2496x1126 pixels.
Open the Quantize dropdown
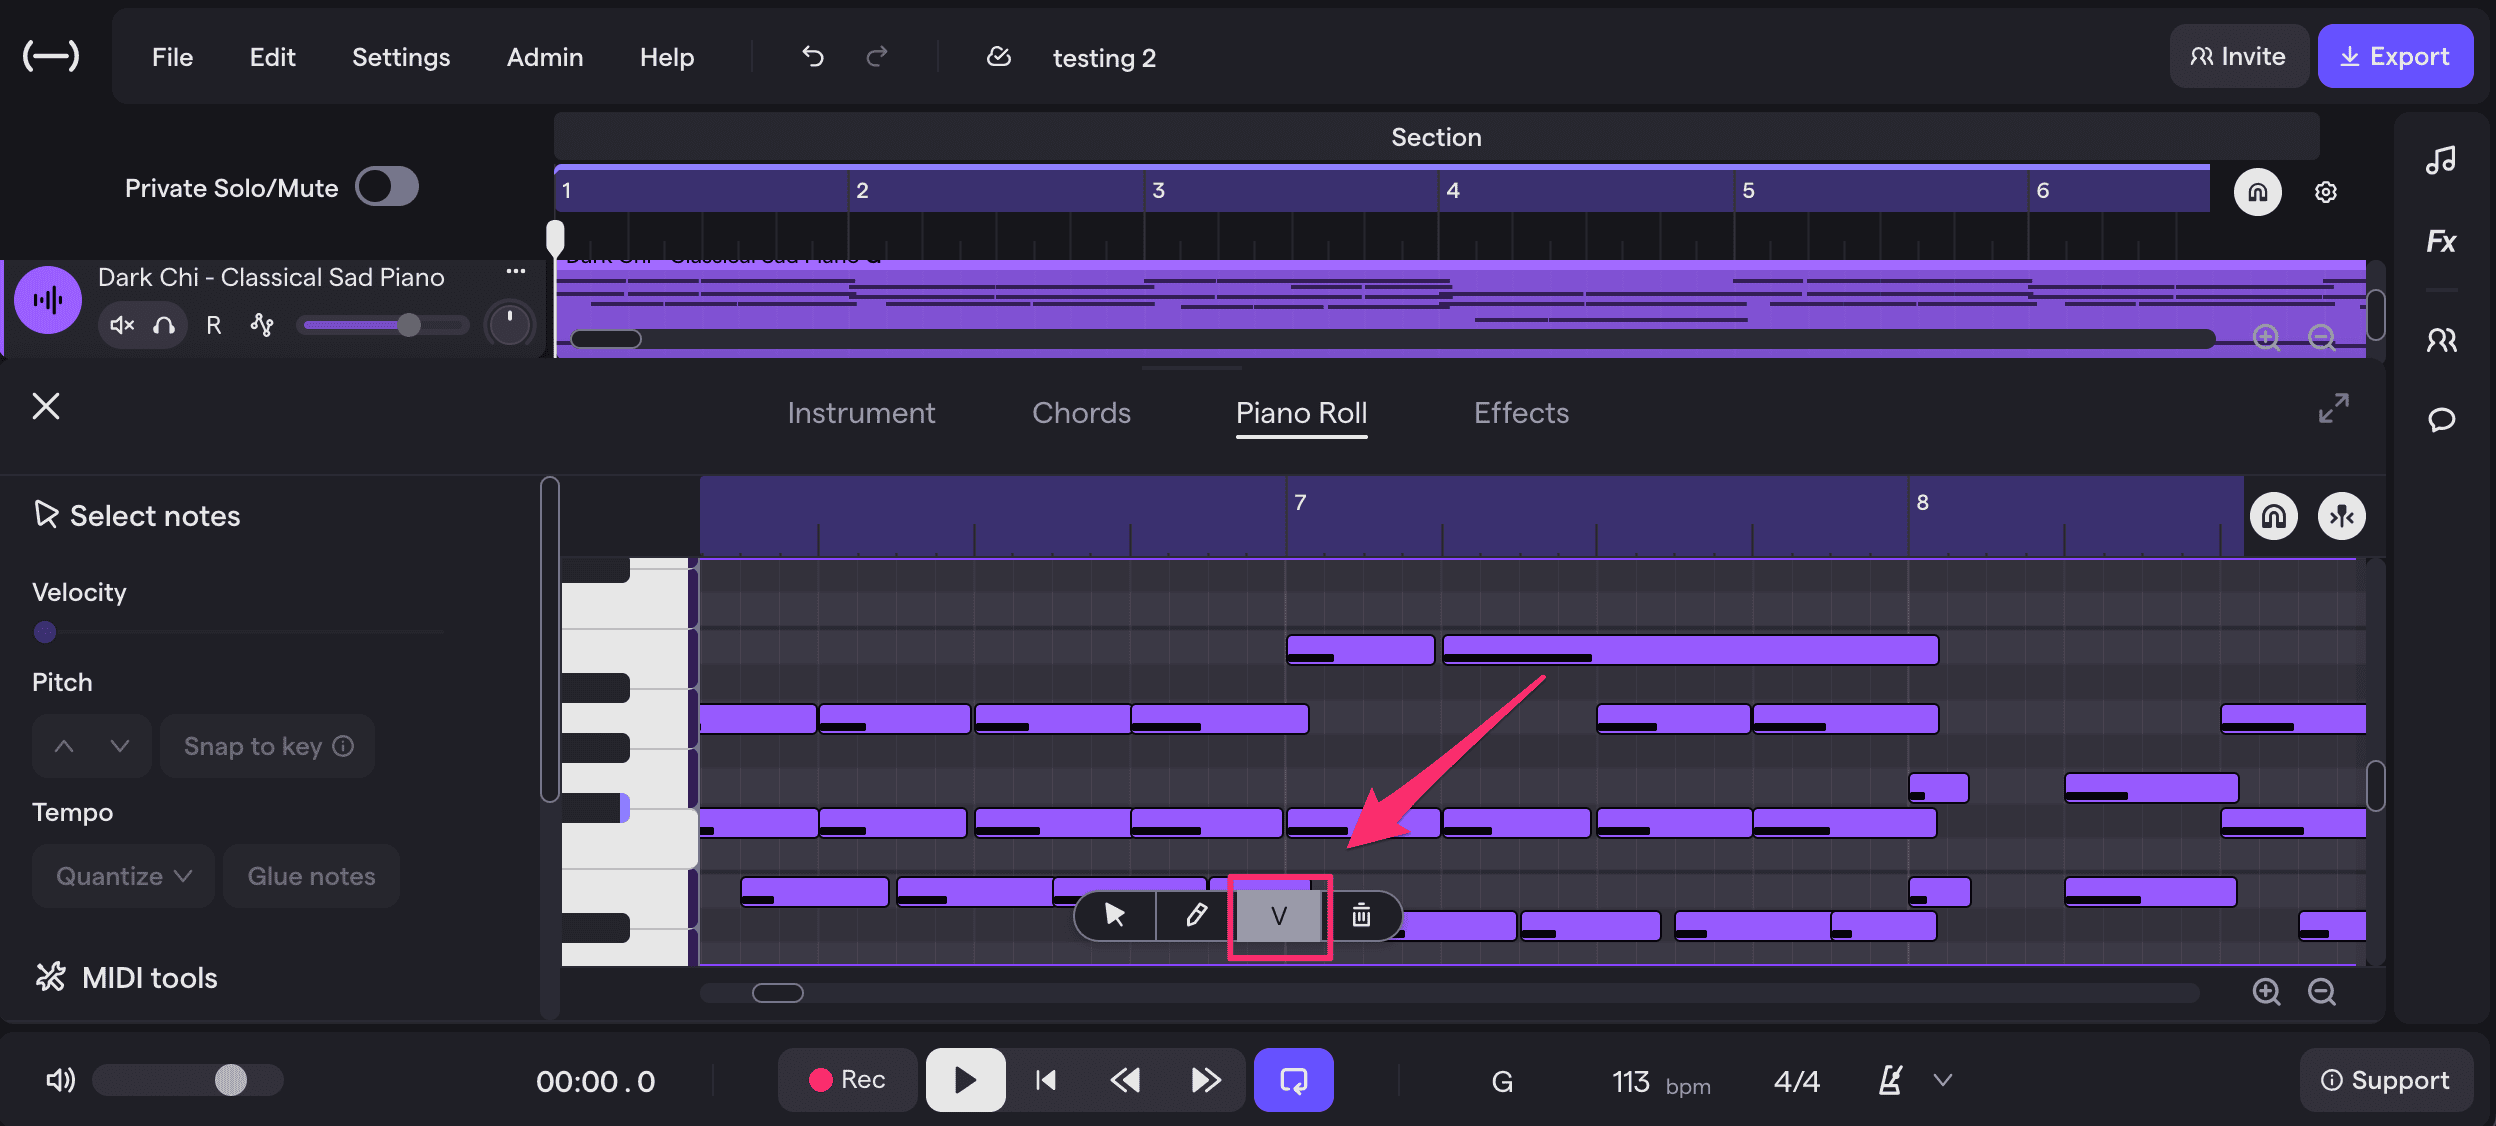(123, 876)
